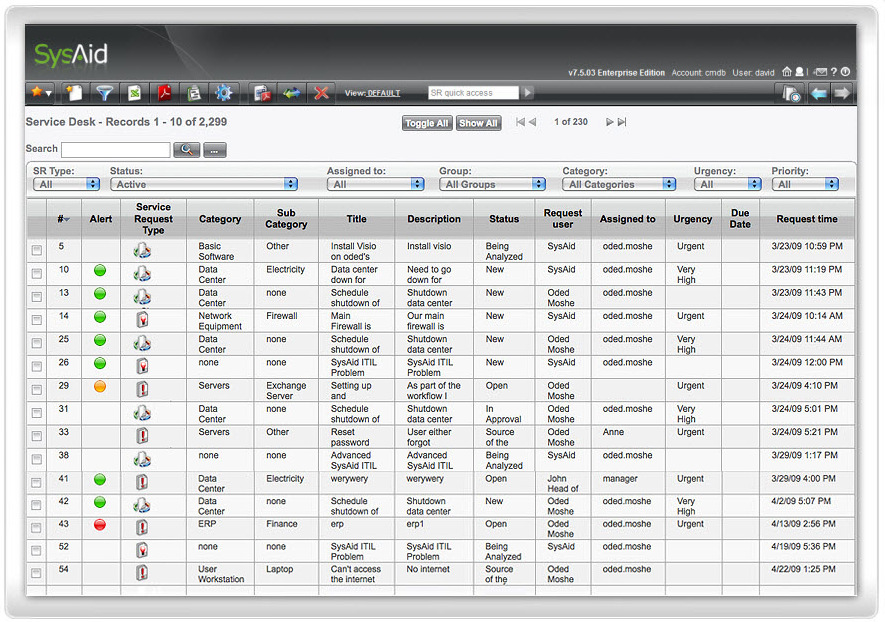
Task: Tick the checkbox for record 13
Action: (37, 297)
